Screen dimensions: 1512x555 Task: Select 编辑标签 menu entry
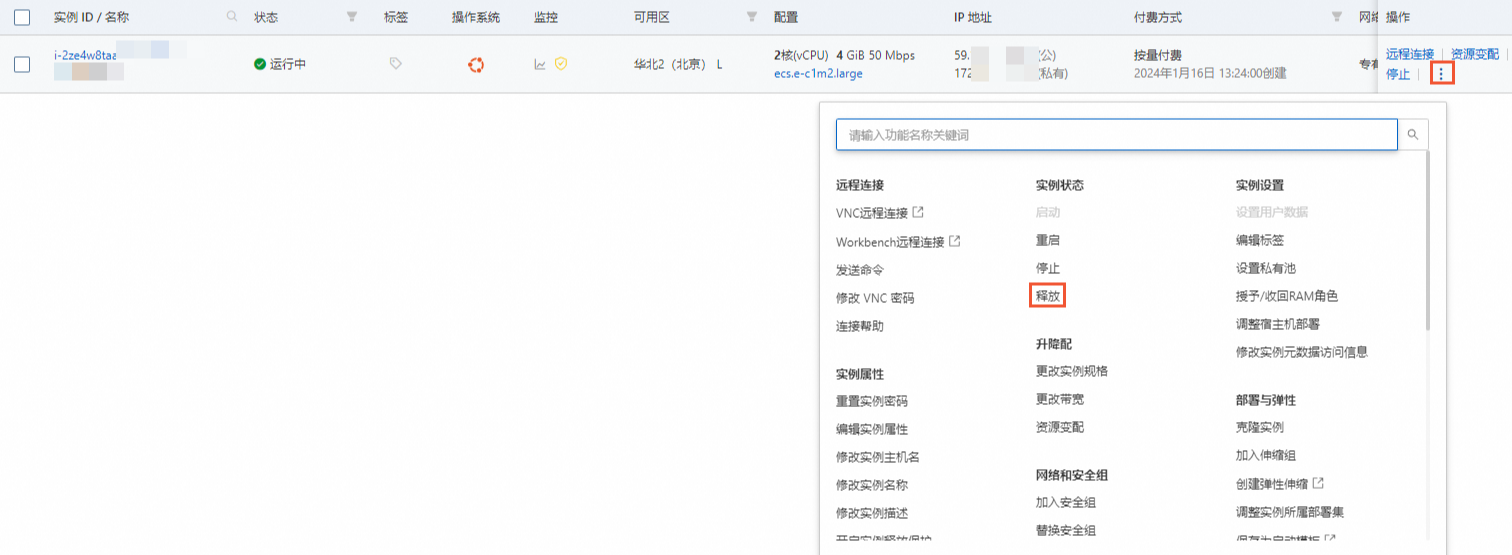point(1260,240)
